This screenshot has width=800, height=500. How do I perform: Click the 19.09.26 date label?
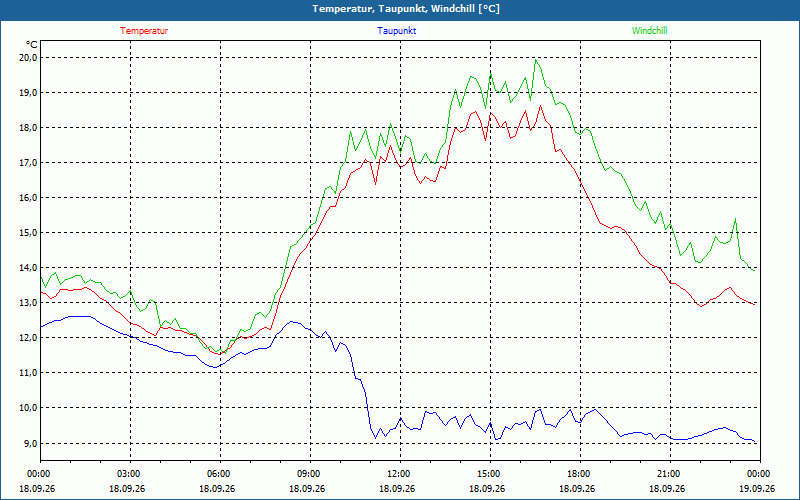pos(757,488)
